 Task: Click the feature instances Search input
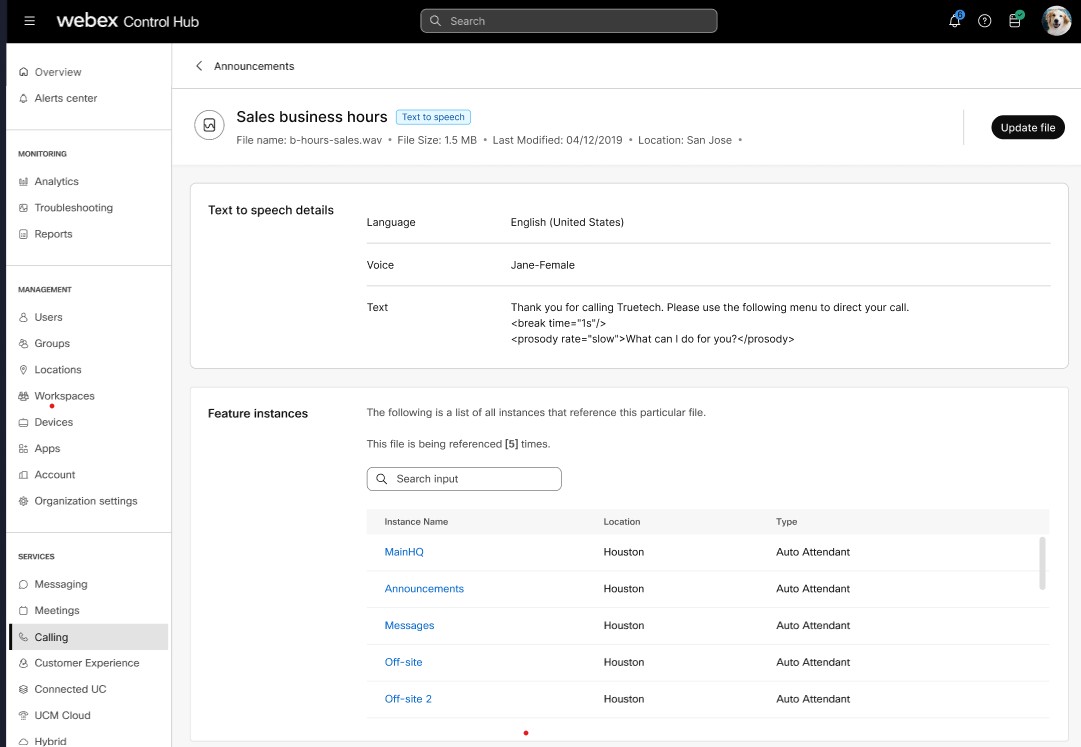click(x=464, y=479)
